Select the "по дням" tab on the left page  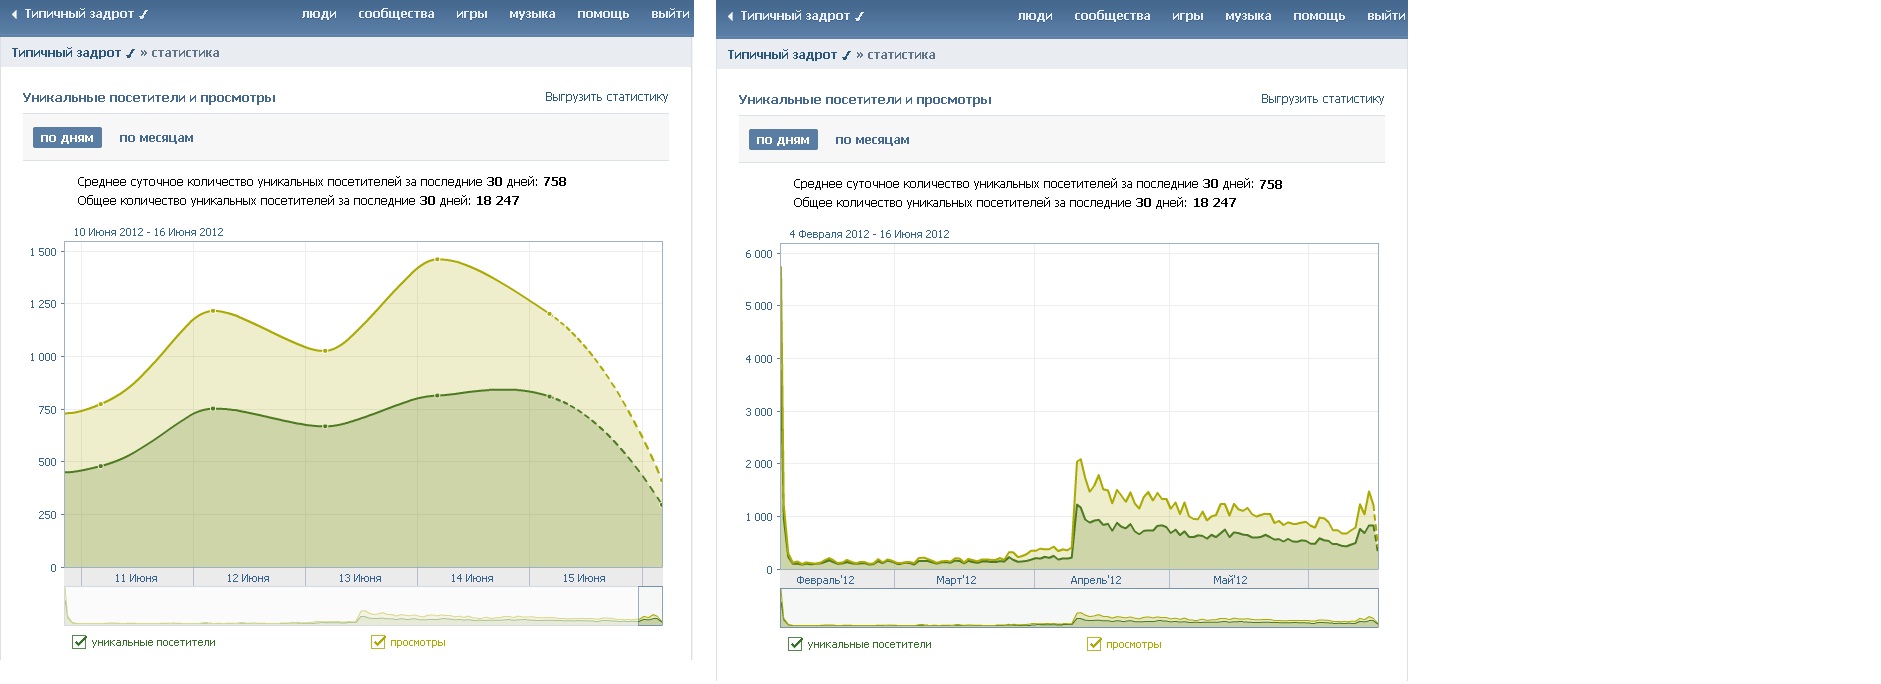pyautogui.click(x=67, y=138)
